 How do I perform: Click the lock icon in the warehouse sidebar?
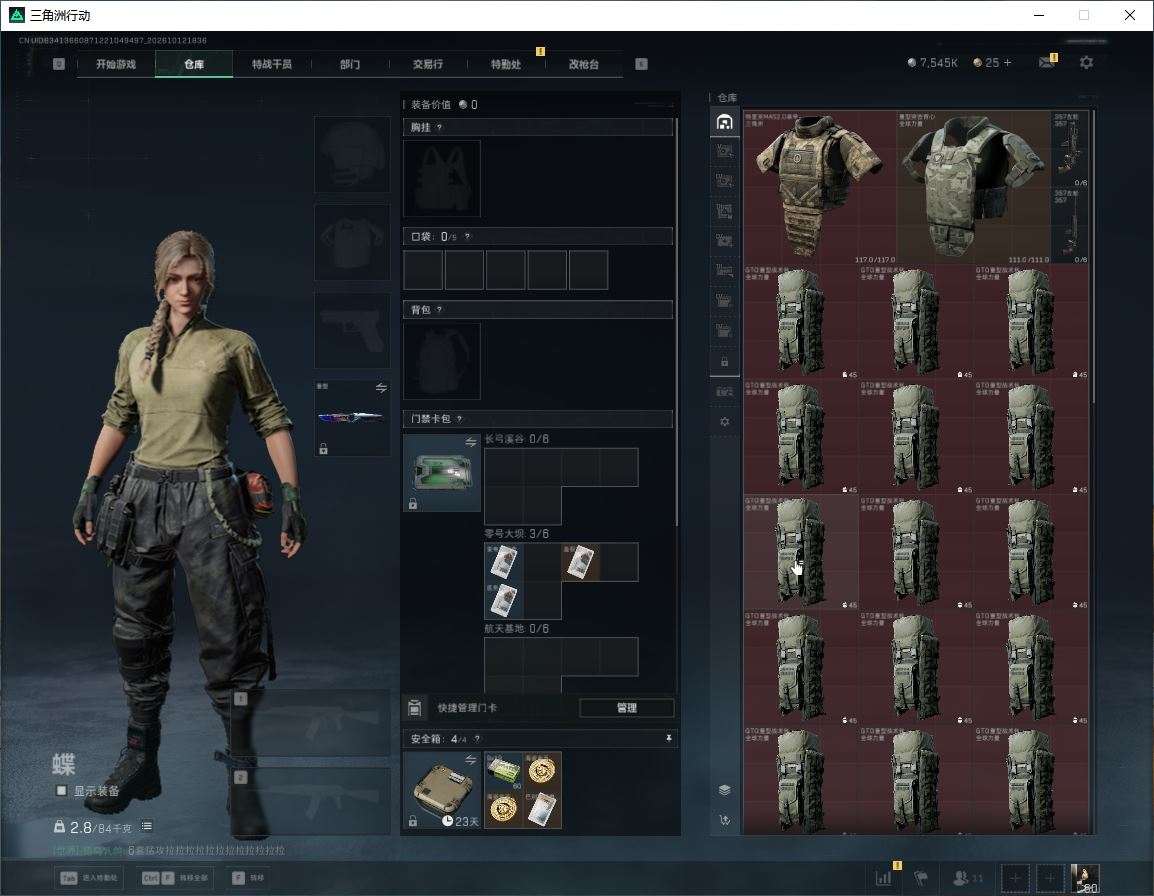point(724,361)
